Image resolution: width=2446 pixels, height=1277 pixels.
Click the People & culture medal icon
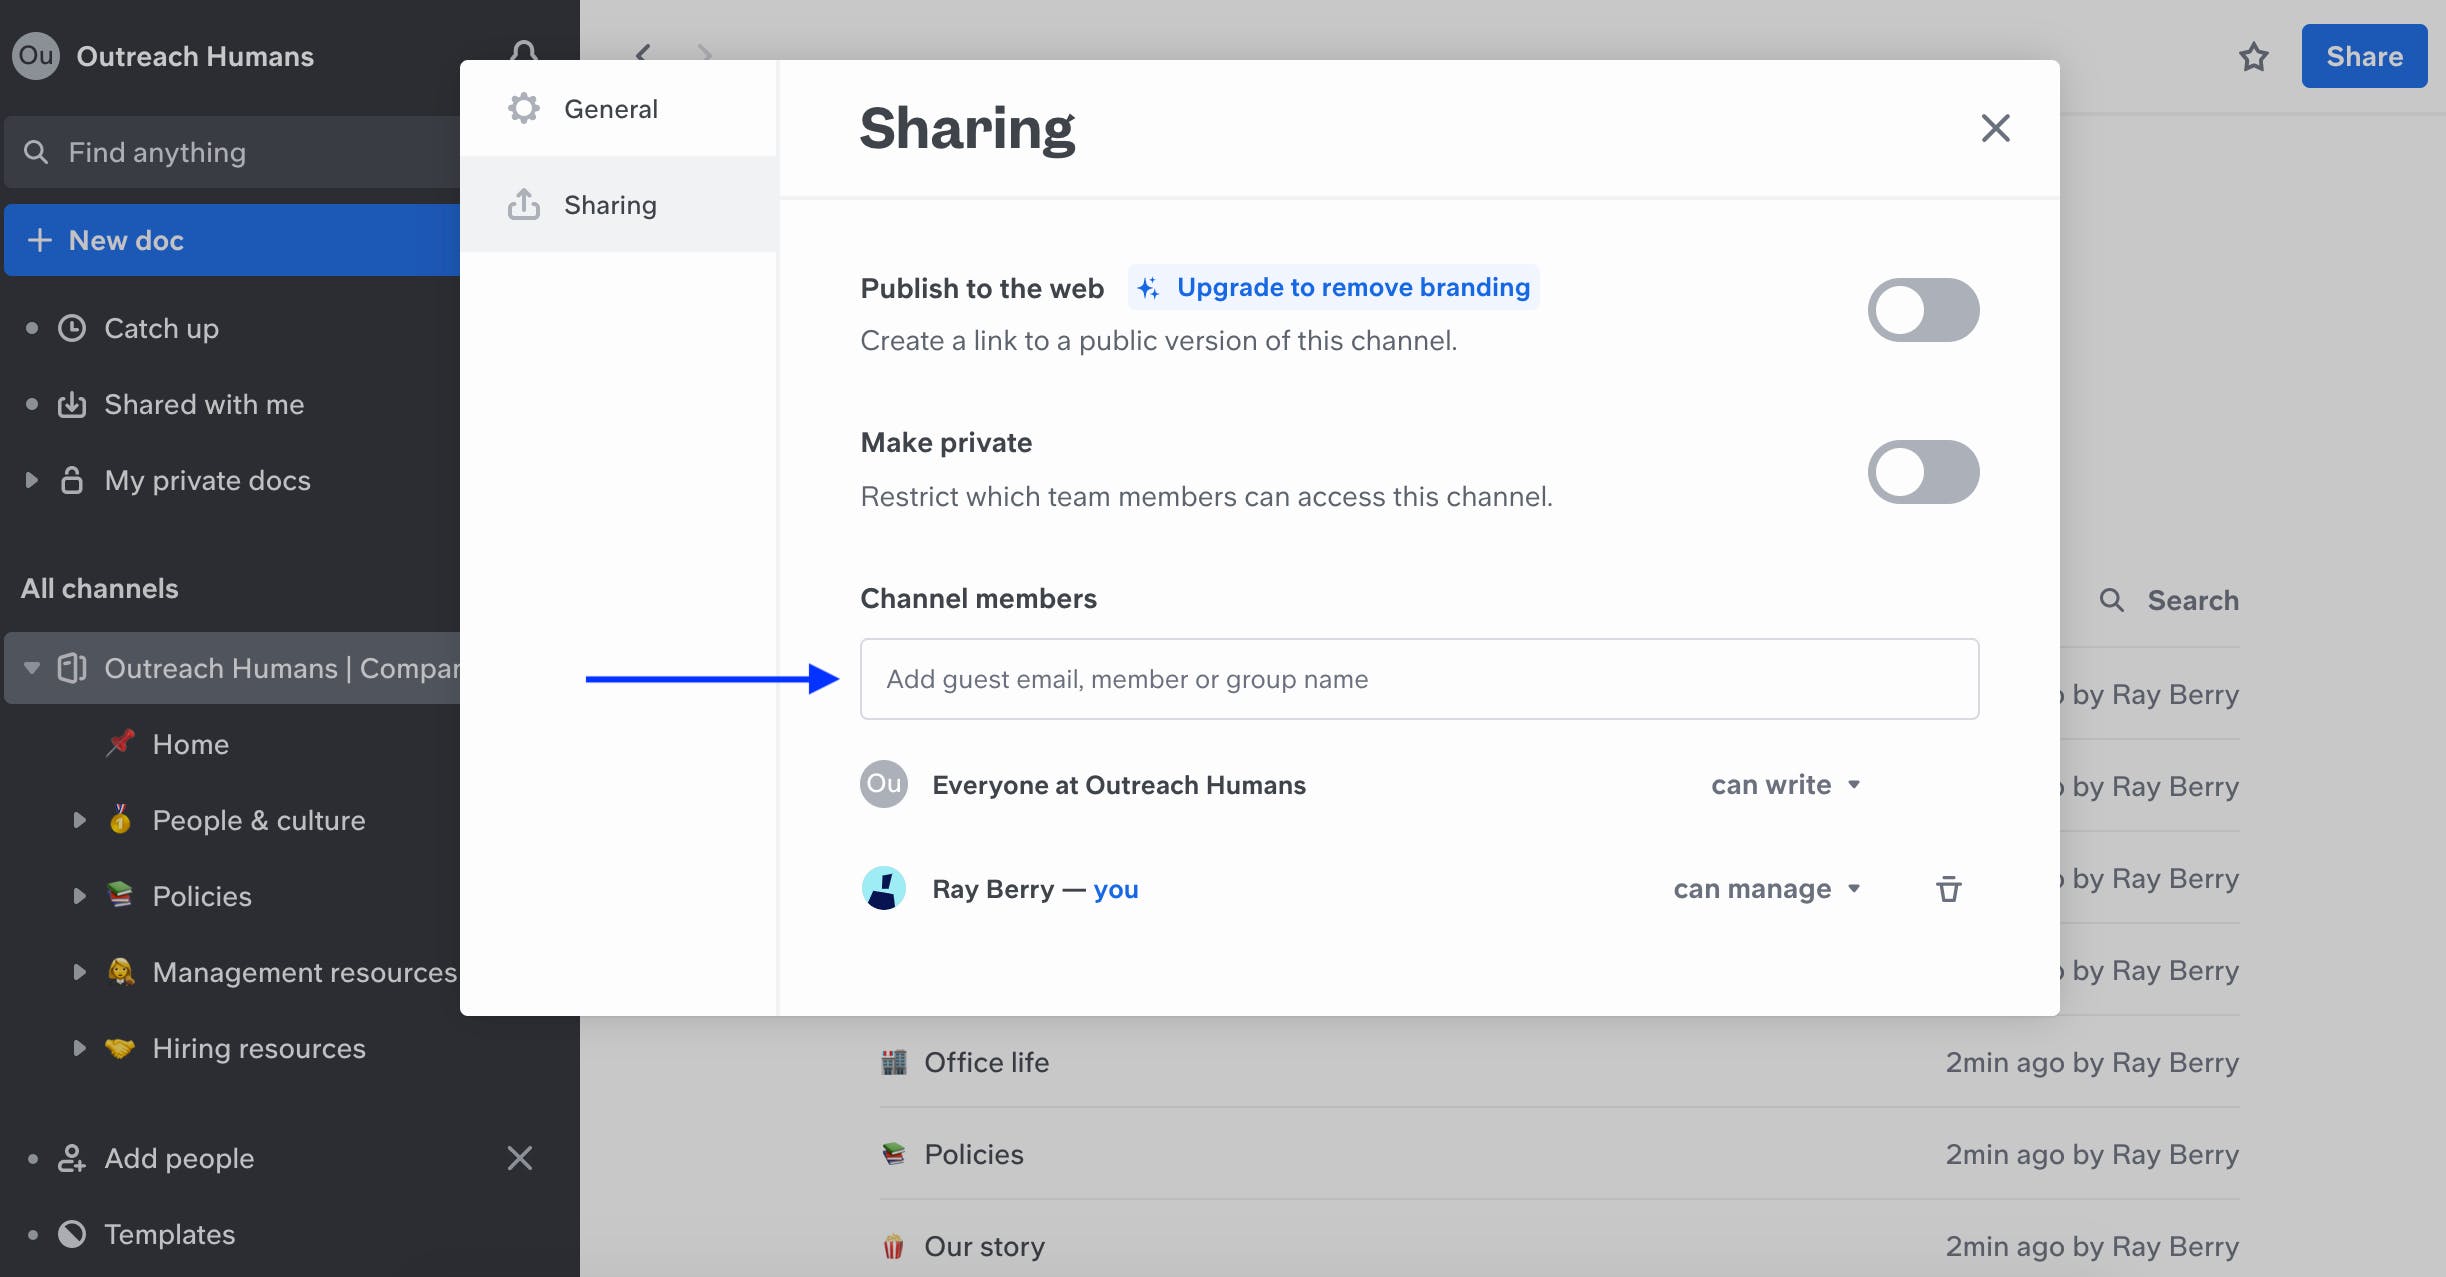[x=120, y=819]
